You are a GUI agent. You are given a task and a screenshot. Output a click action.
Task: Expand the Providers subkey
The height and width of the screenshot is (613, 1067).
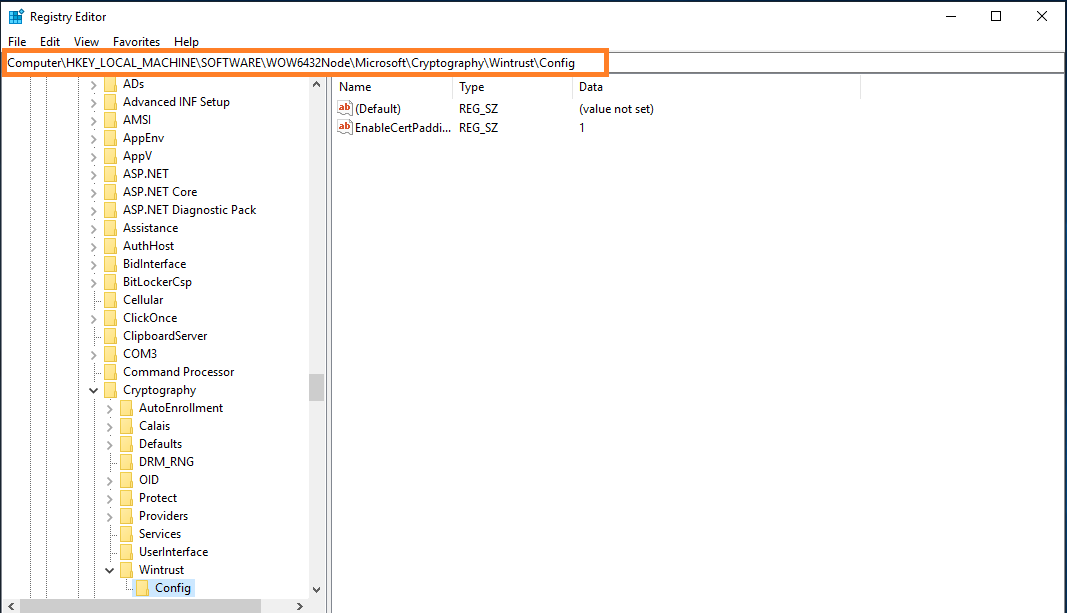[x=110, y=517]
